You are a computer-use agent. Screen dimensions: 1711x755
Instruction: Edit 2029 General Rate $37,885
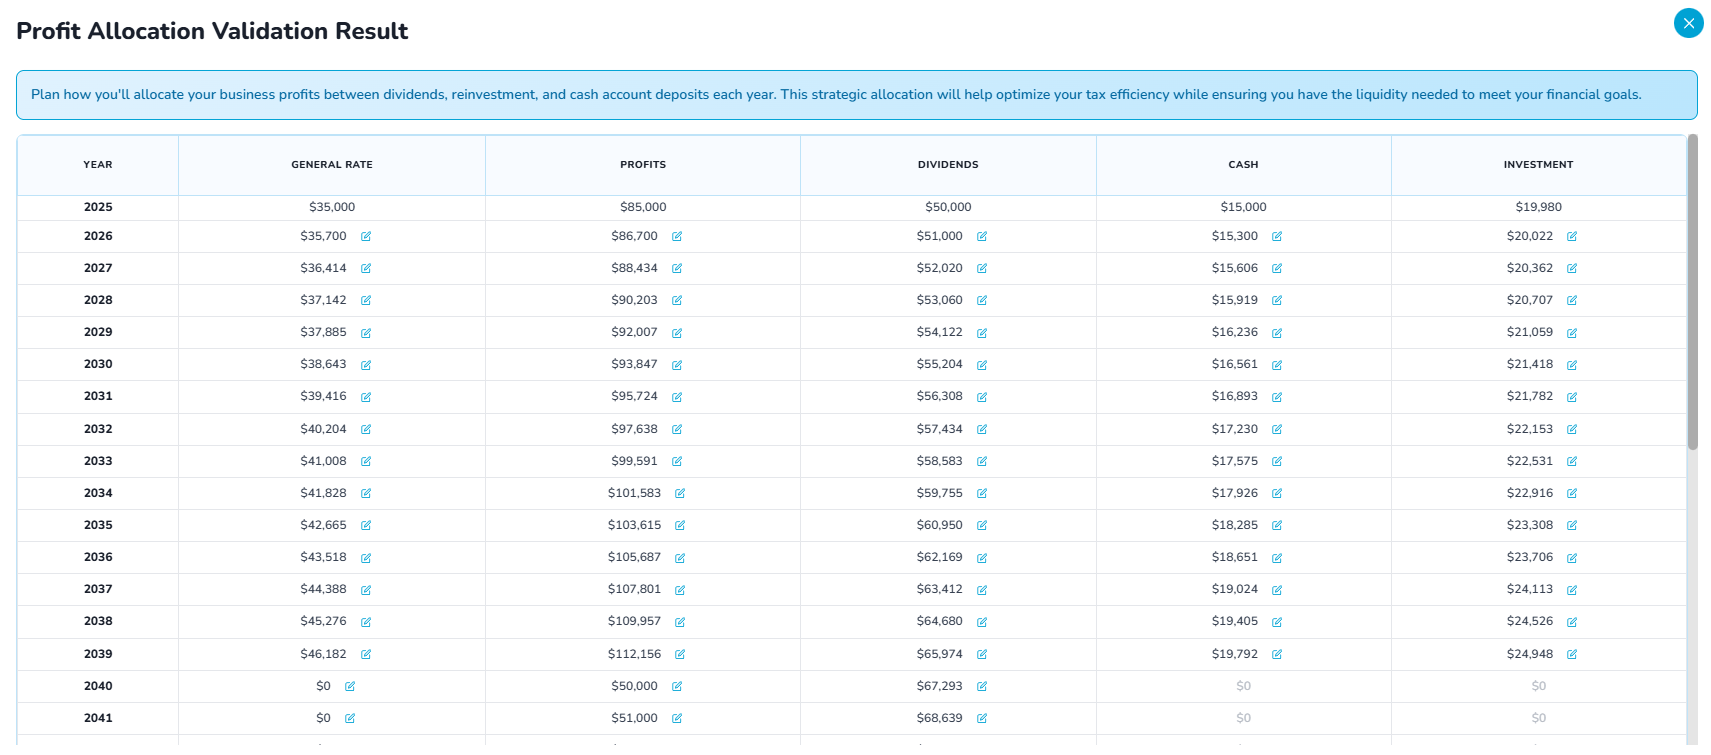point(366,333)
